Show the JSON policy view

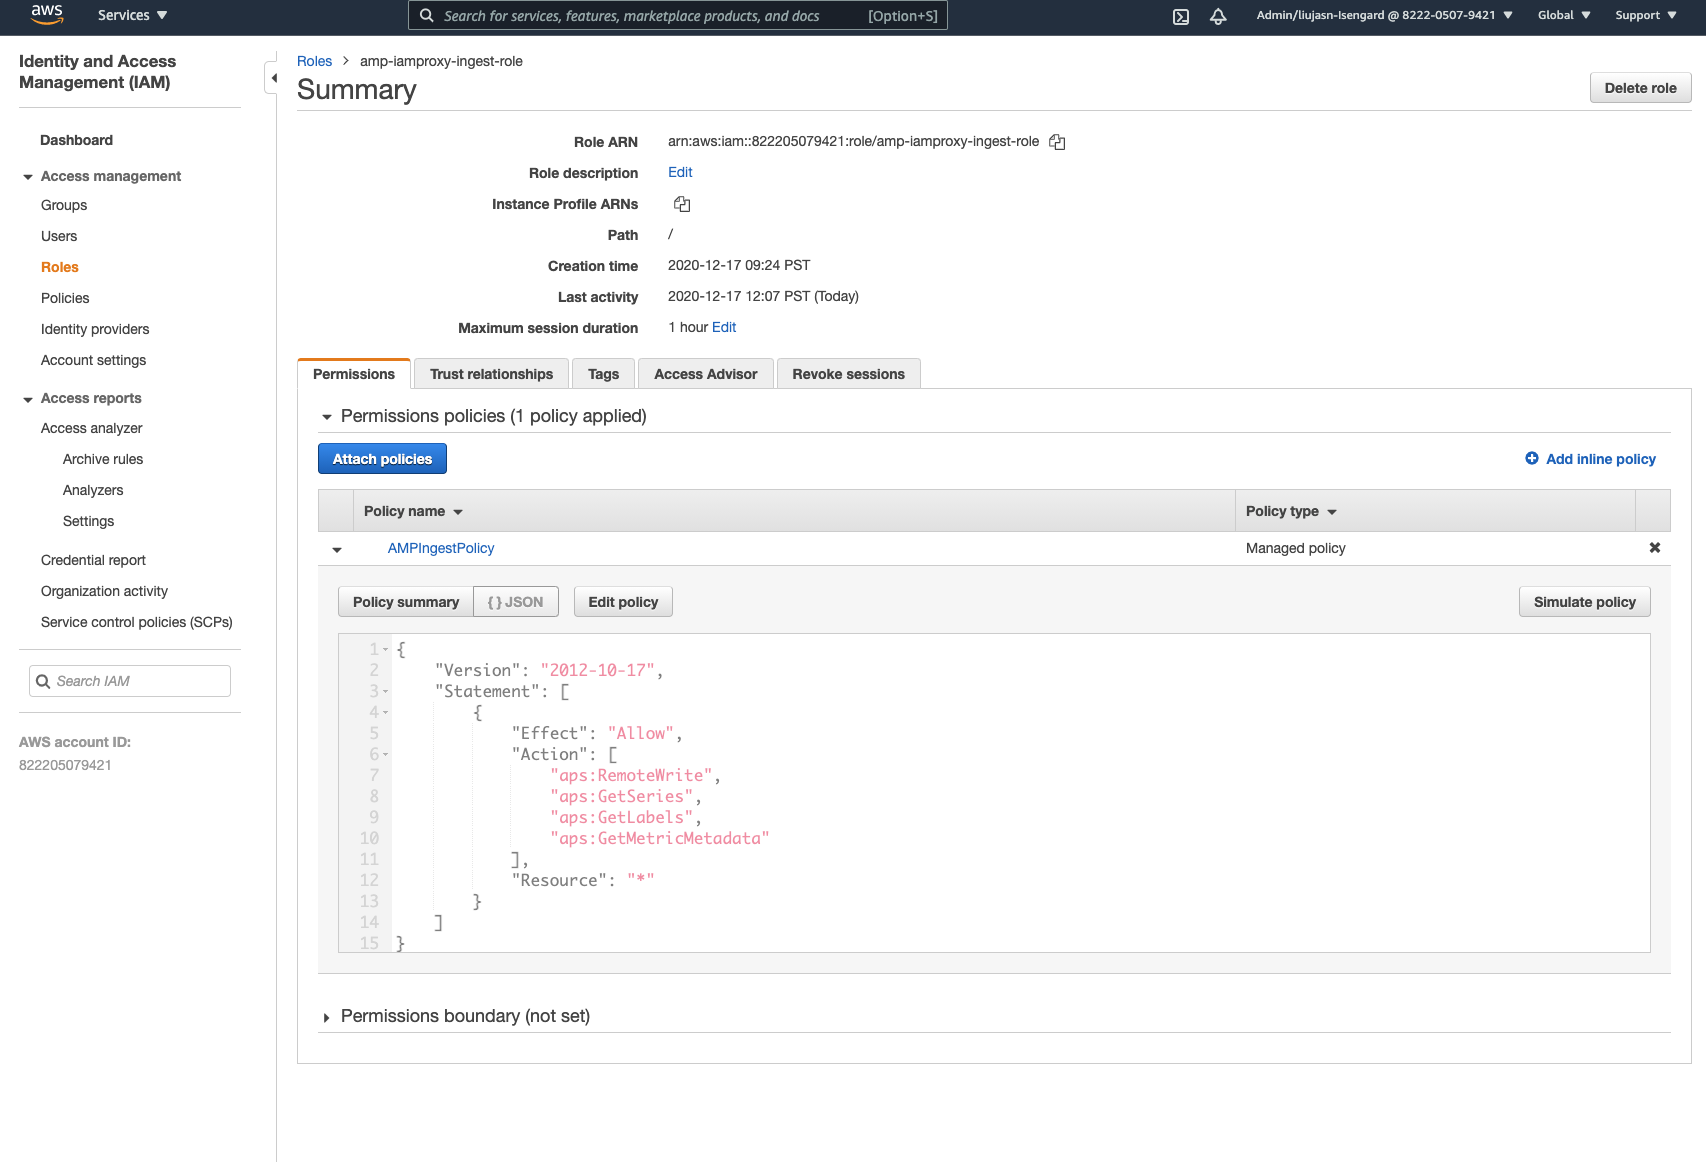point(516,602)
